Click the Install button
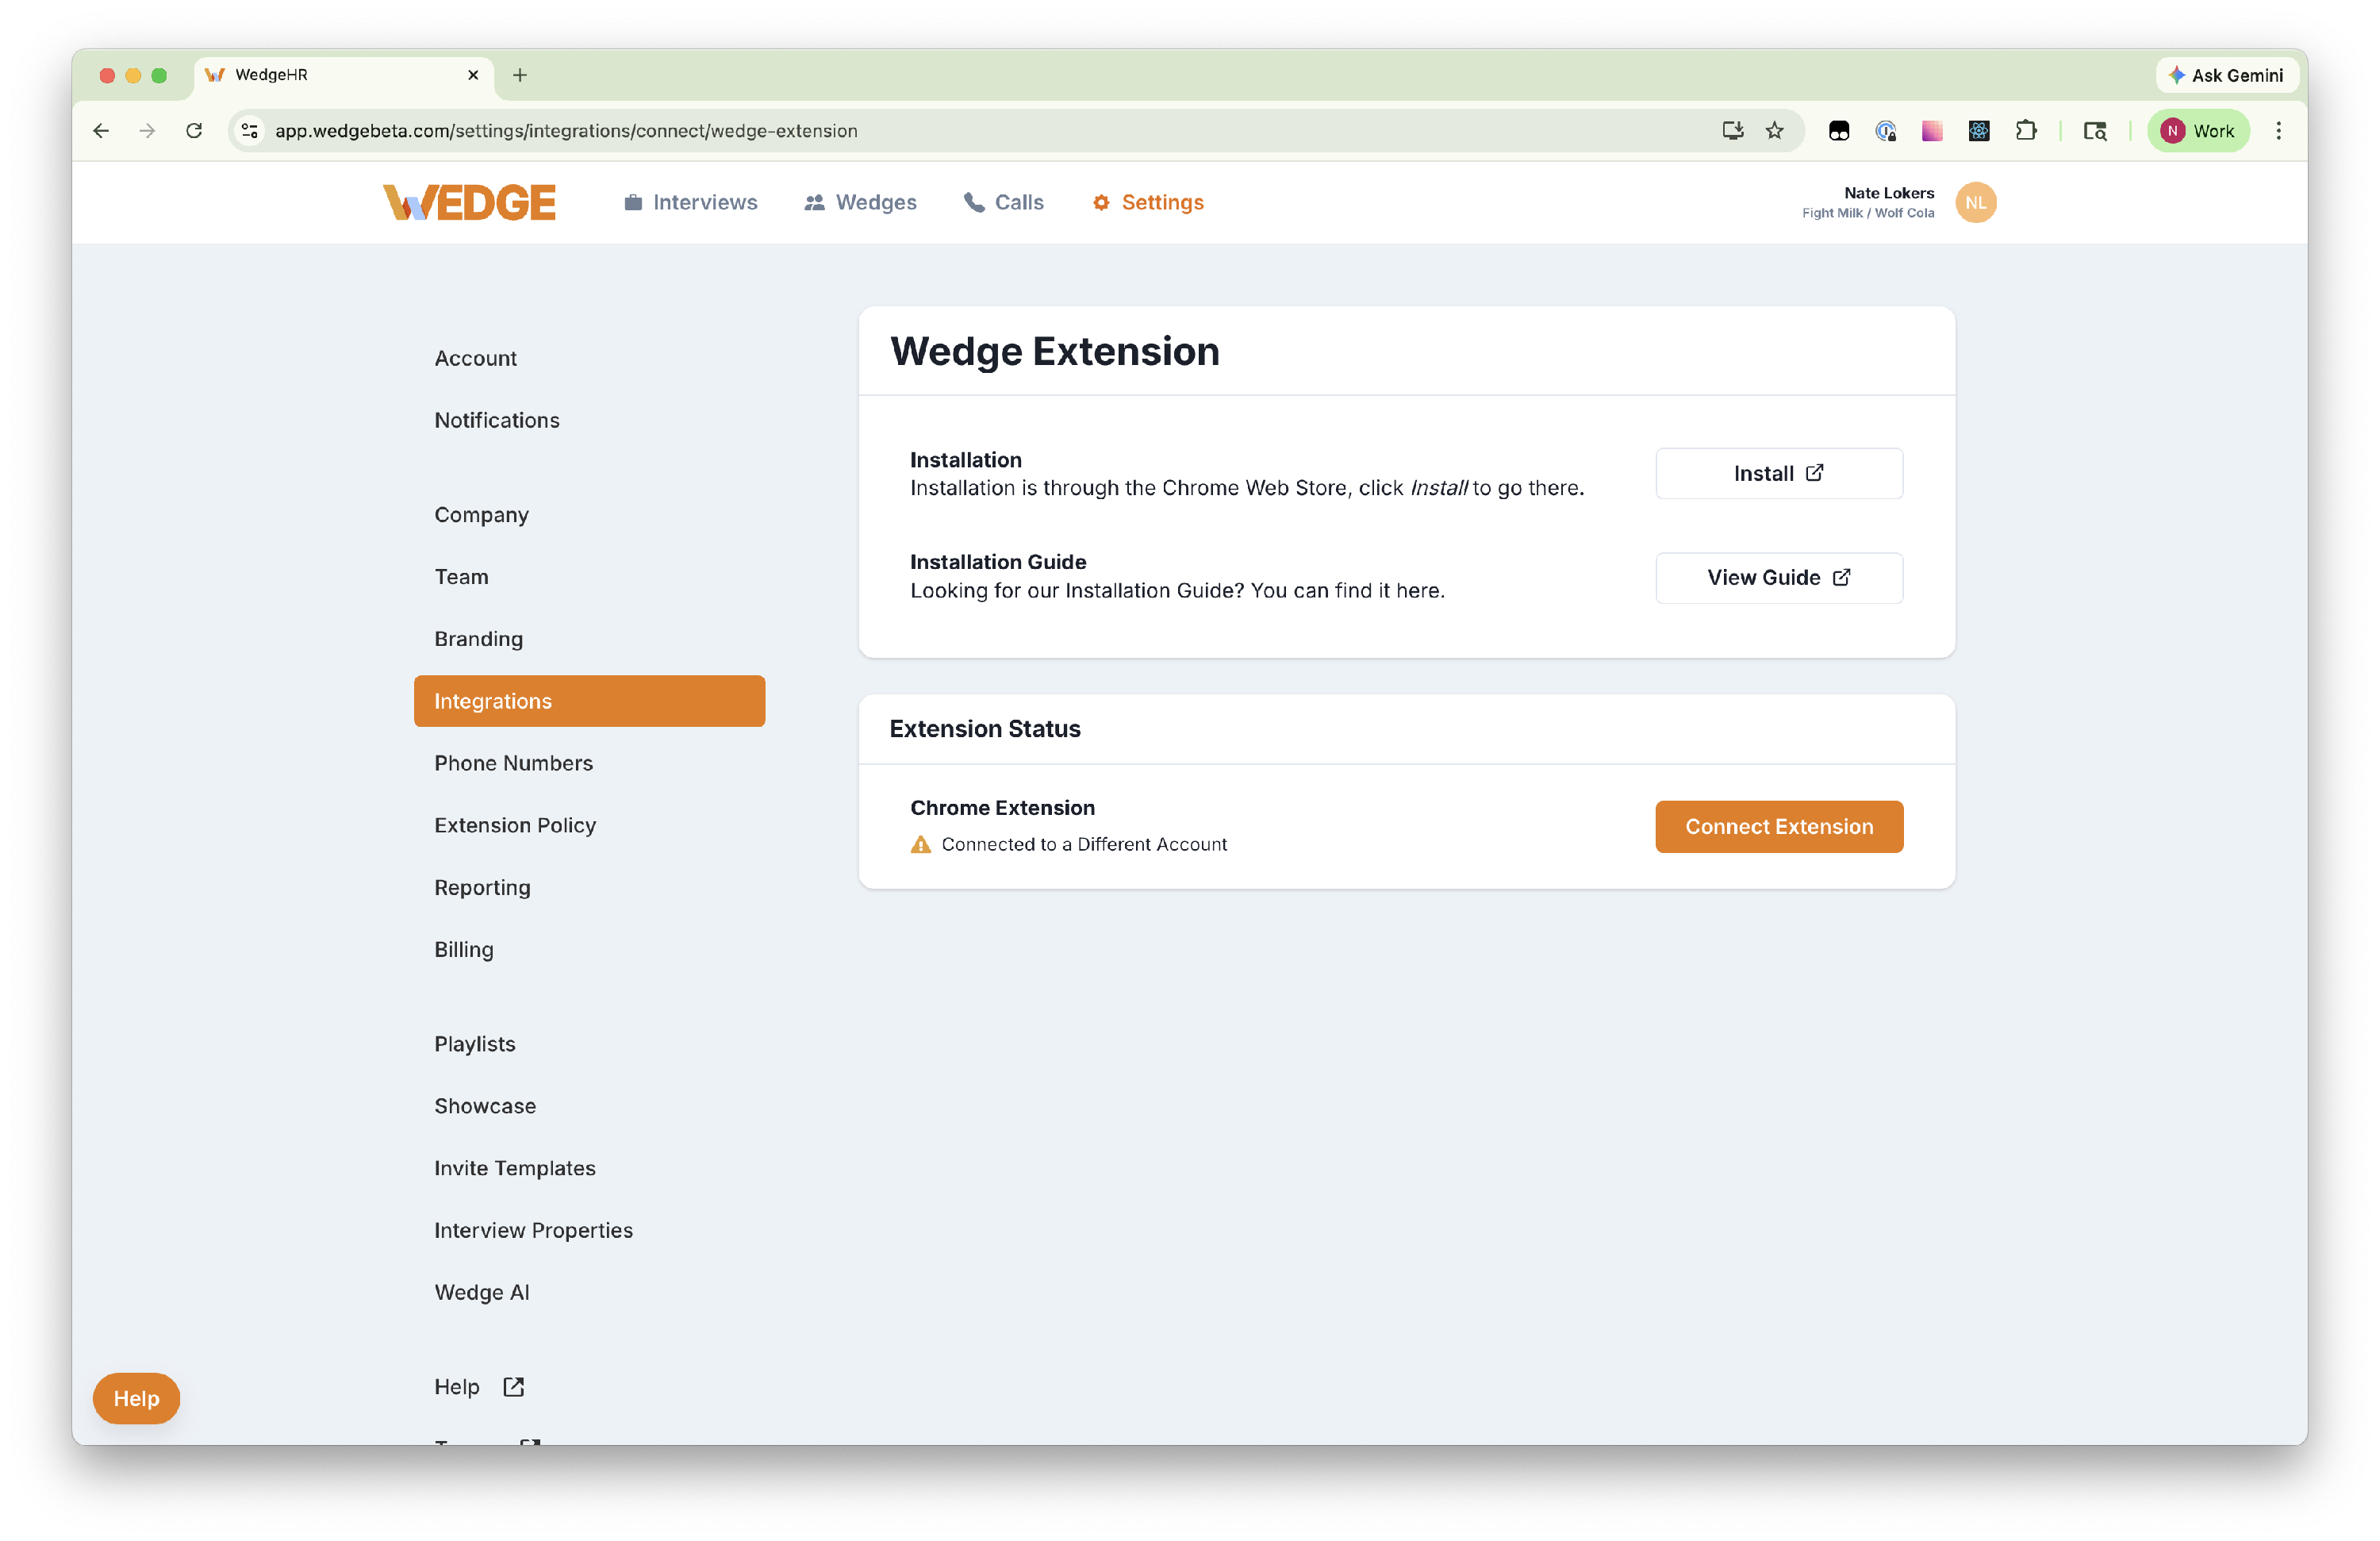The width and height of the screenshot is (2380, 1541). click(1778, 473)
